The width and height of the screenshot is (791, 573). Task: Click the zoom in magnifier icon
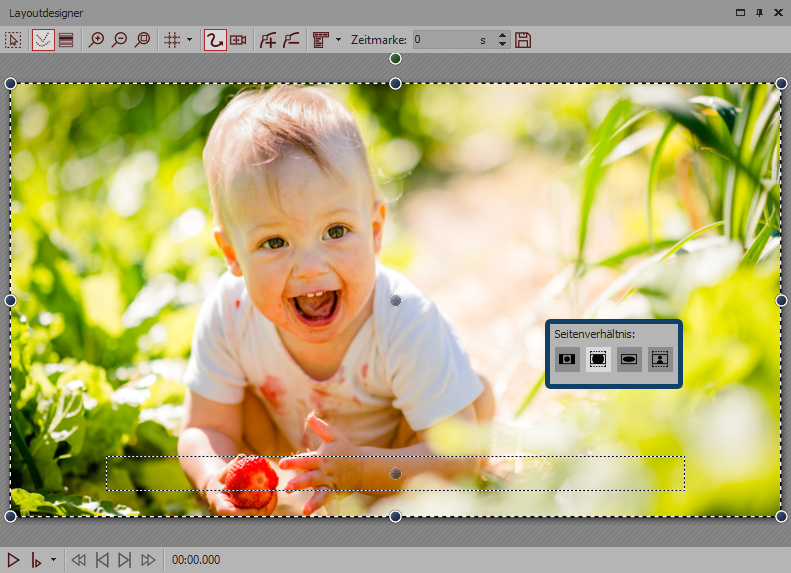pyautogui.click(x=97, y=40)
